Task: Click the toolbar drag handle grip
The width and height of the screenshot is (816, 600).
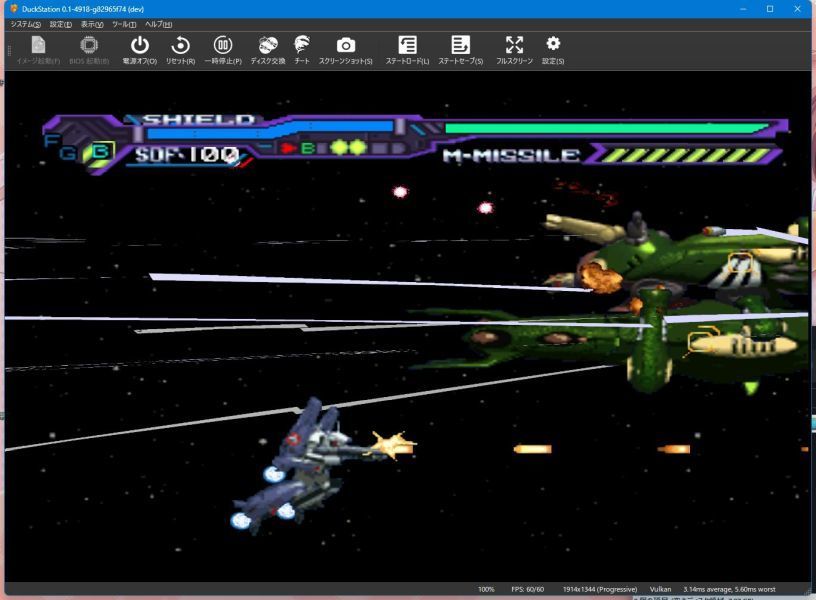Action: tap(9, 50)
